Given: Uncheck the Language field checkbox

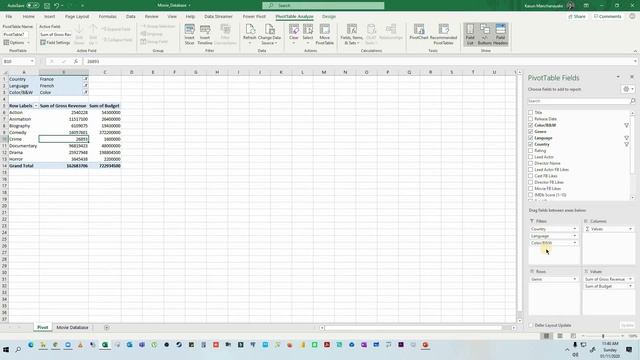Looking at the screenshot, I should click(x=531, y=138).
